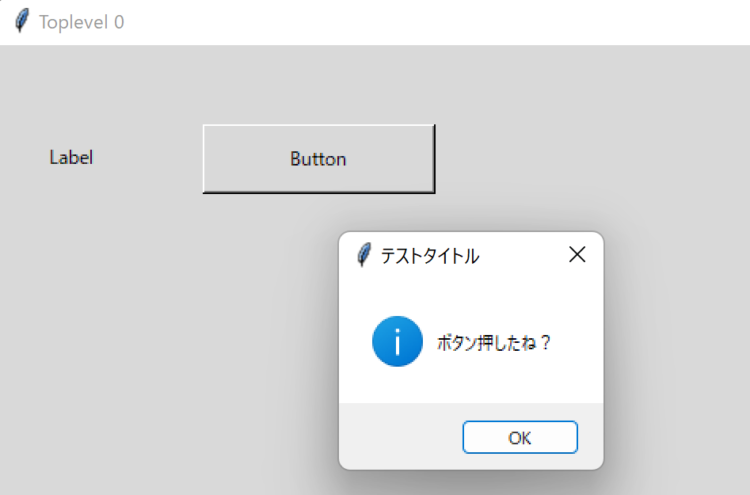Confirm the message with OK
Viewport: 750px width, 495px height.
click(520, 437)
